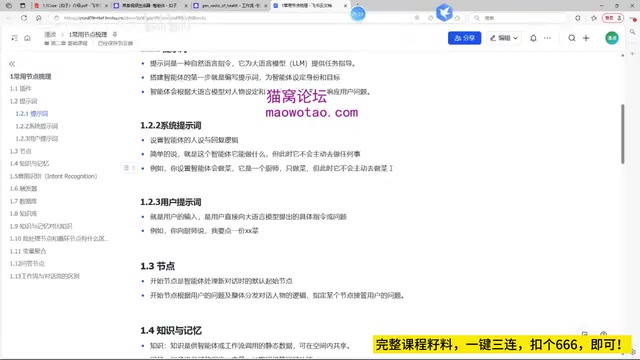Switch to the first pdf browser tab

(71, 6)
